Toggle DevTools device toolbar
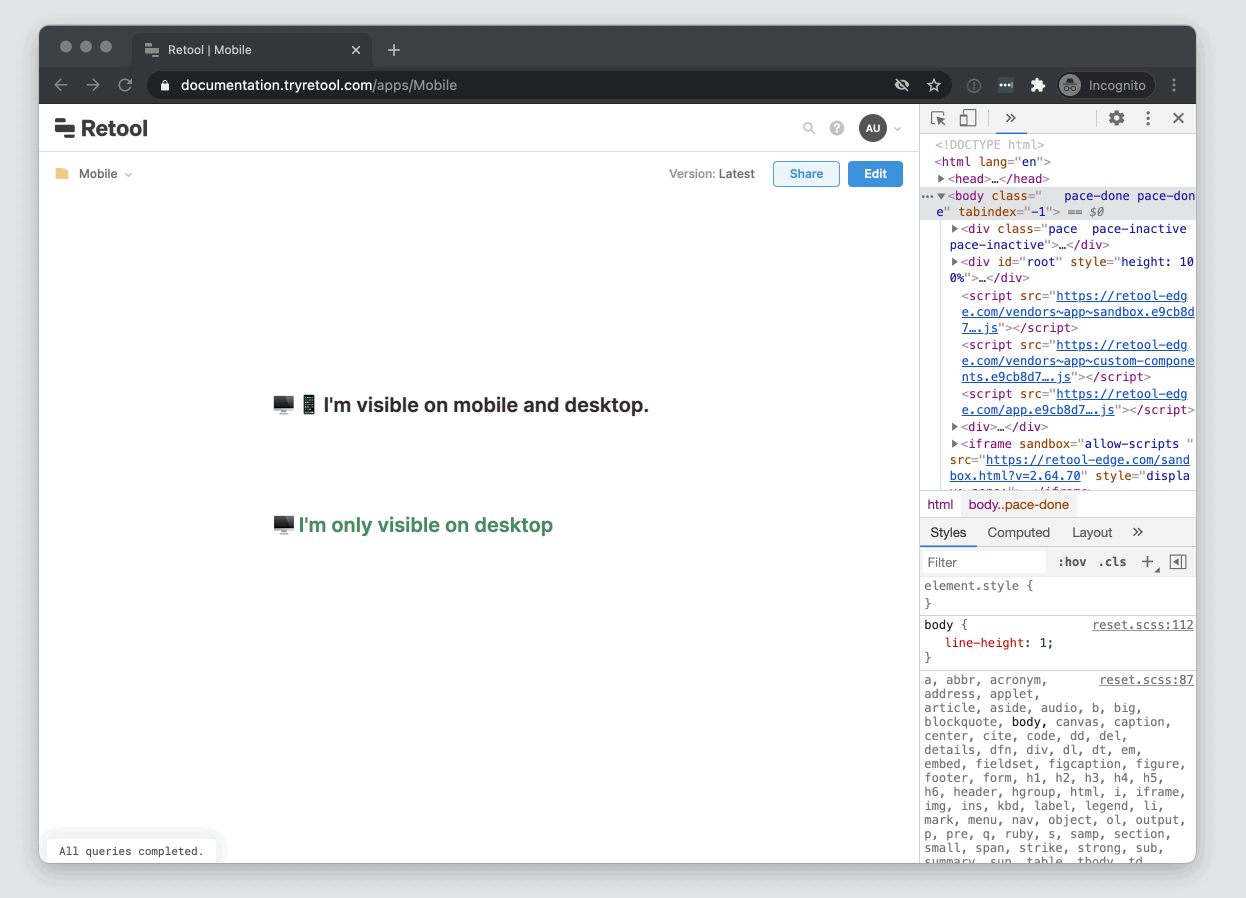Screen dimensions: 1246x898 tap(967, 118)
